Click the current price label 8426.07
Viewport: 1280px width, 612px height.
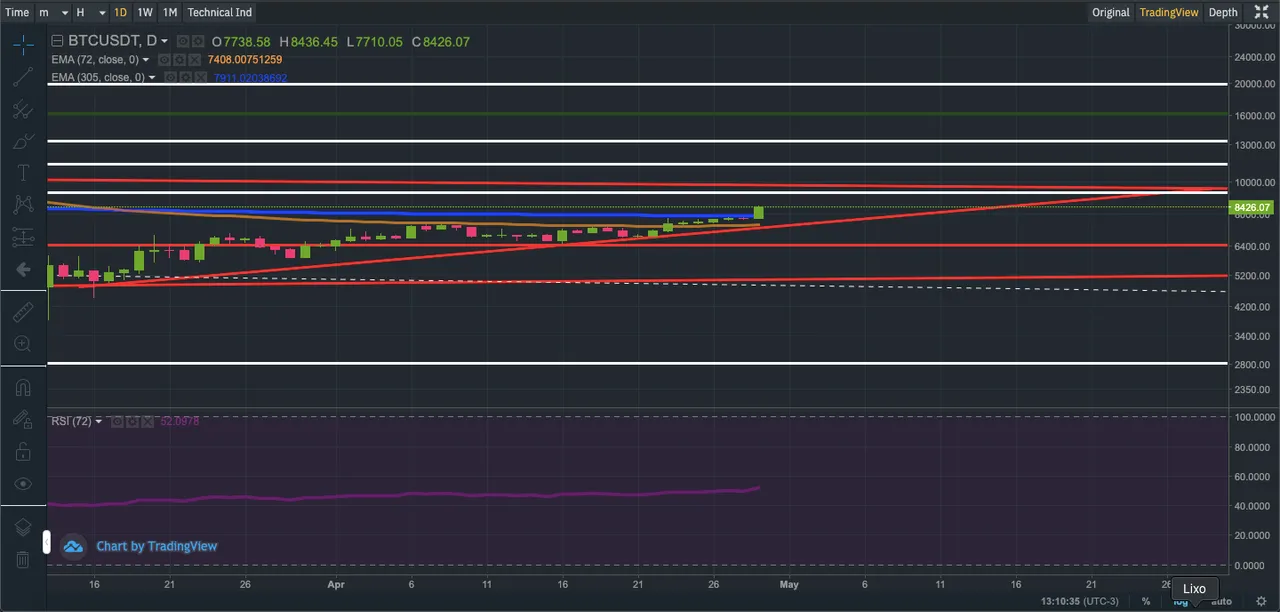pyautogui.click(x=1251, y=208)
